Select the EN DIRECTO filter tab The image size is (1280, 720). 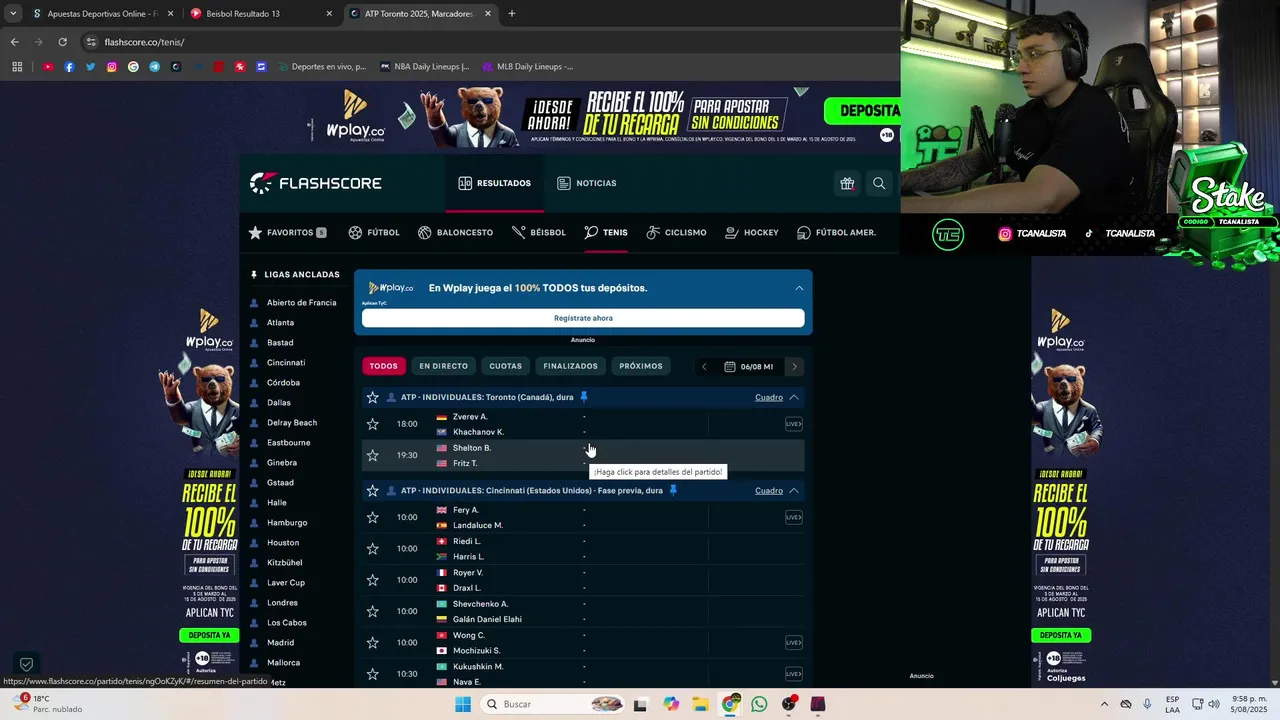[443, 366]
